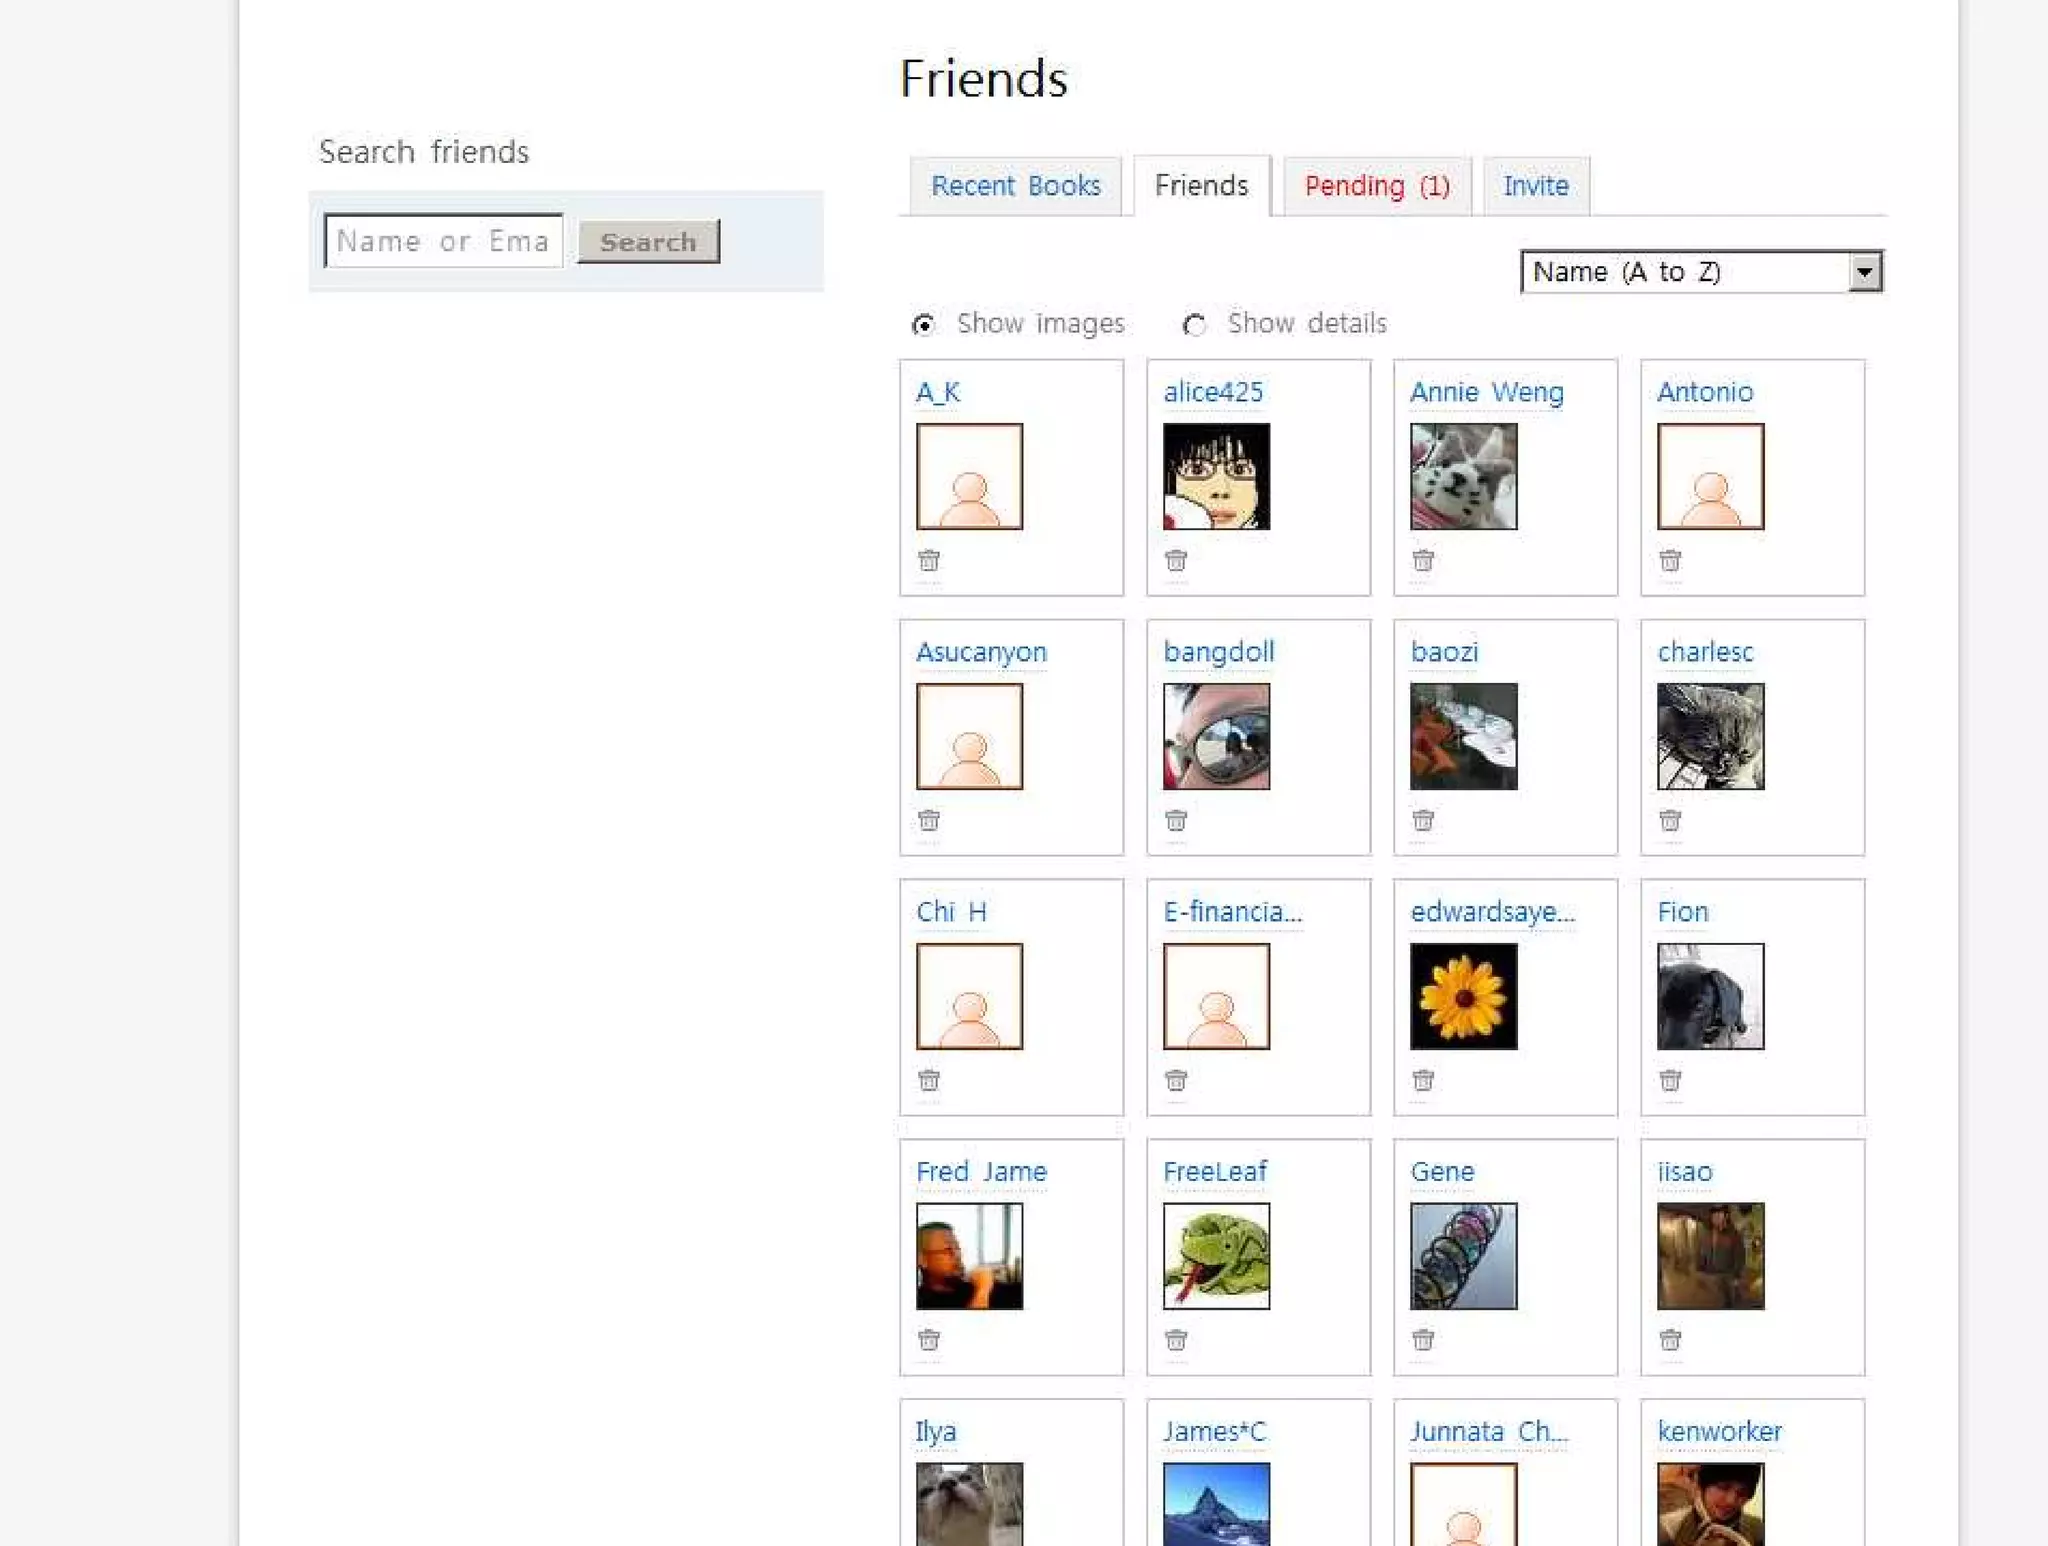
Task: Click the Chi H name link
Action: tap(950, 912)
